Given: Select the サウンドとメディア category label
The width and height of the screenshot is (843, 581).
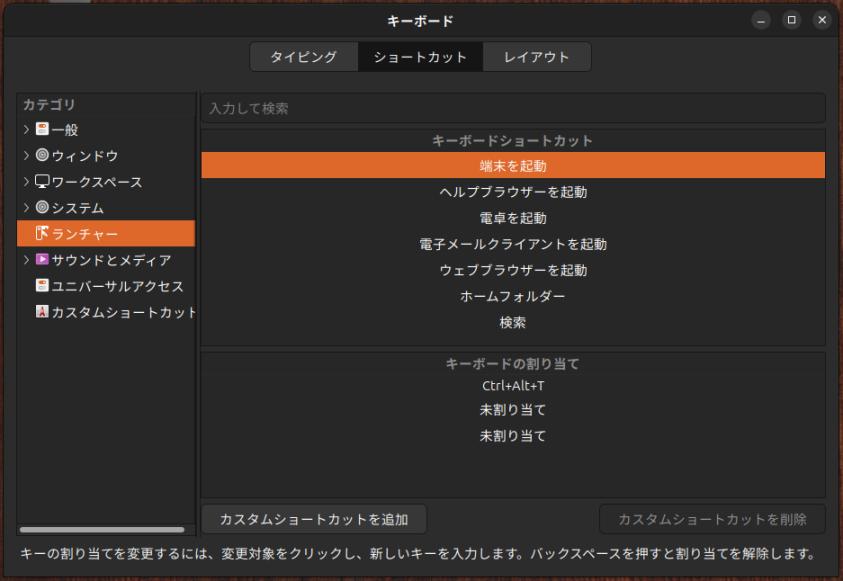Looking at the screenshot, I should (x=111, y=261).
